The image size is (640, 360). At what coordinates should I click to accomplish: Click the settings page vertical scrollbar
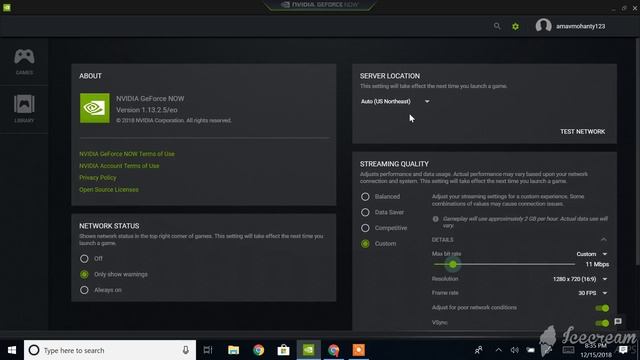[x=638, y=151]
